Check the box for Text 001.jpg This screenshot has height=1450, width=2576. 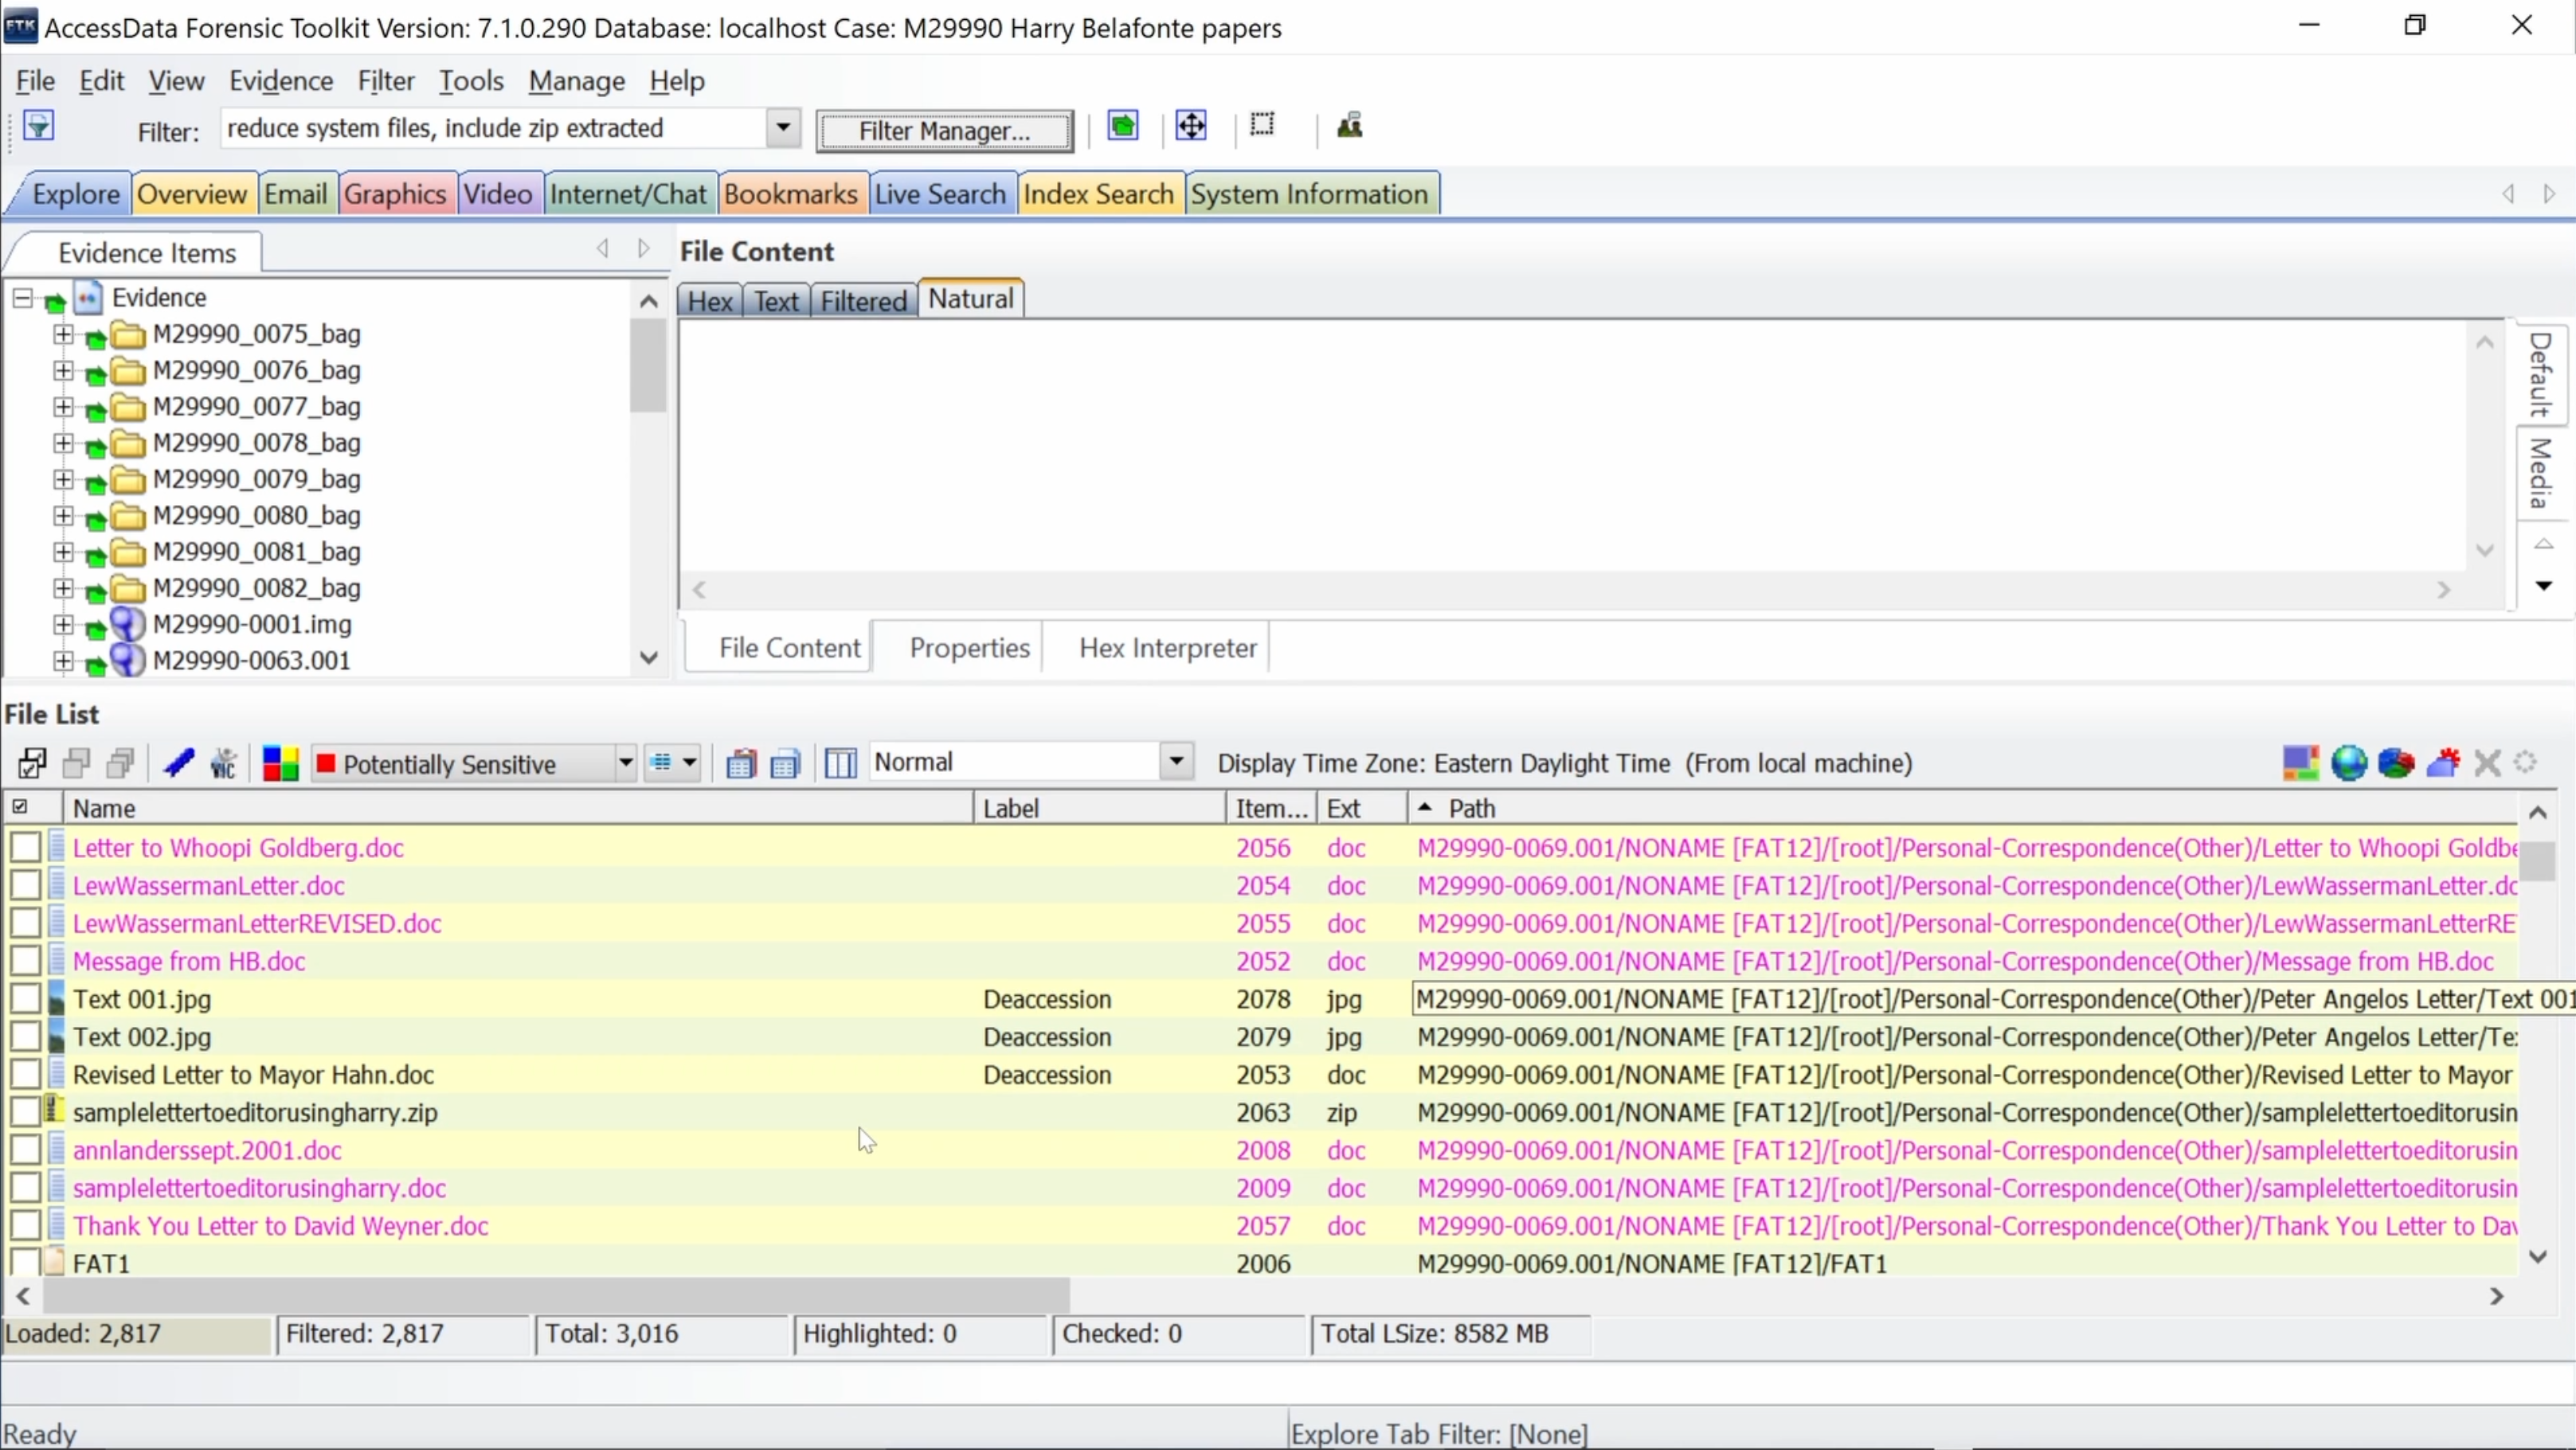tap(26, 999)
